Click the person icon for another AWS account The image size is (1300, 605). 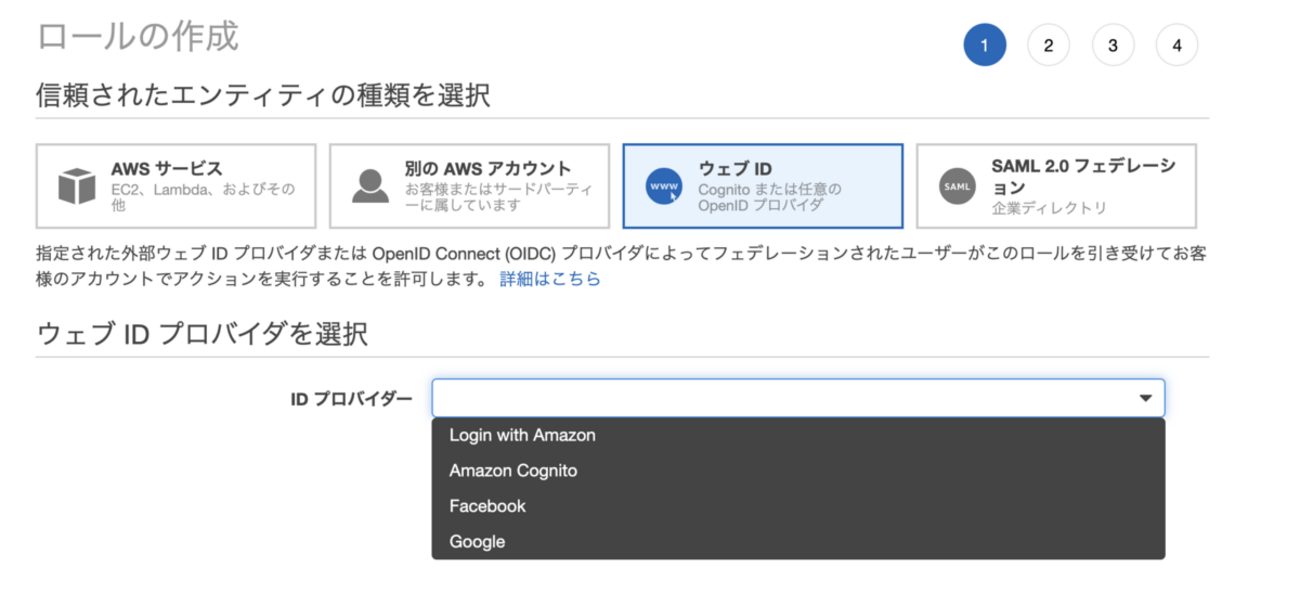click(x=370, y=185)
